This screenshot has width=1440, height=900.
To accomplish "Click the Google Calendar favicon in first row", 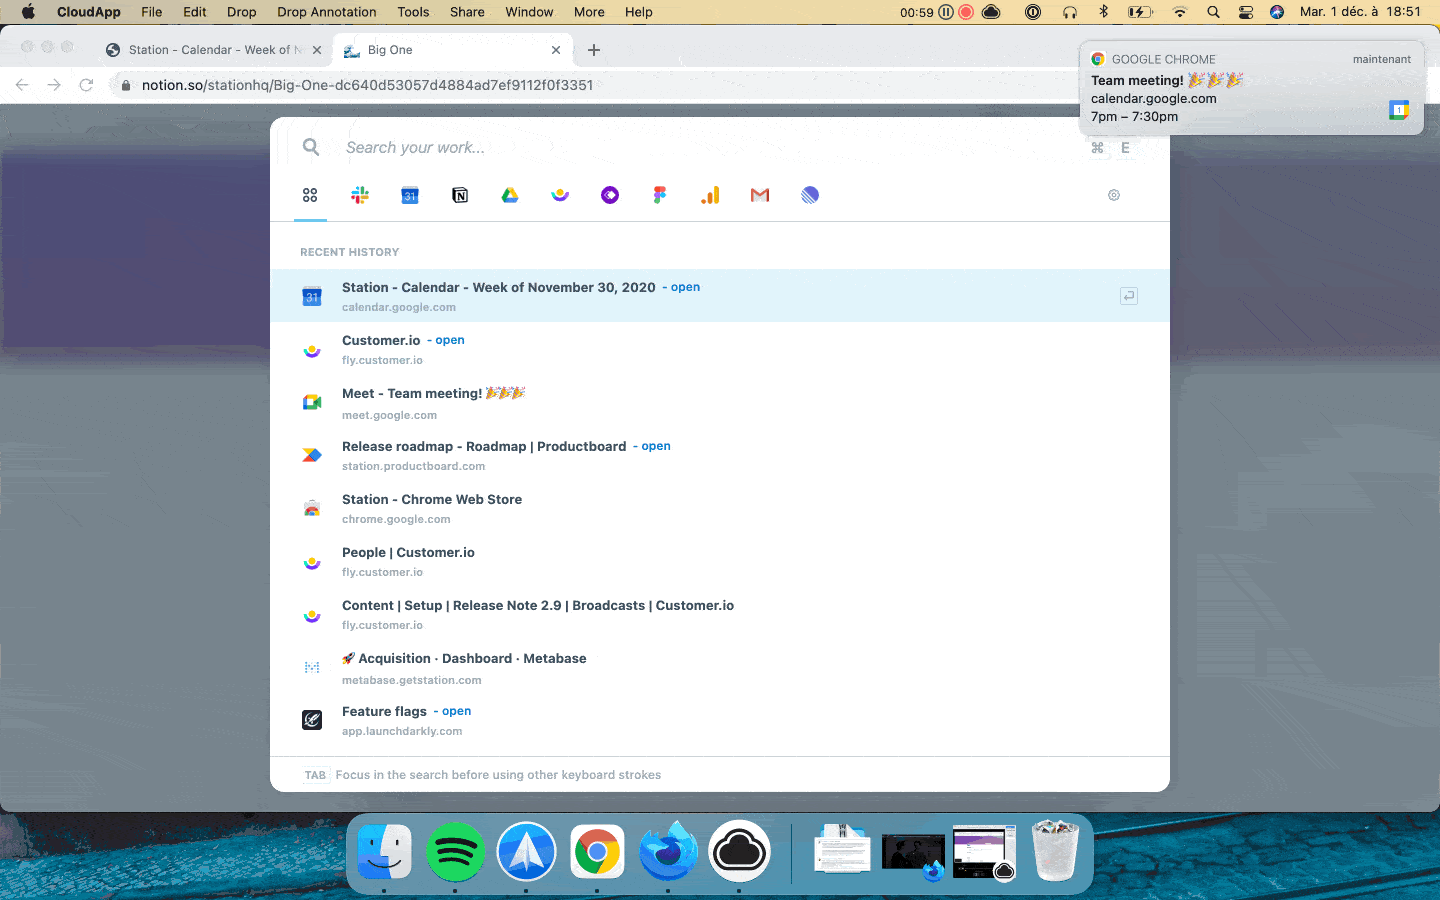I will click(x=312, y=296).
